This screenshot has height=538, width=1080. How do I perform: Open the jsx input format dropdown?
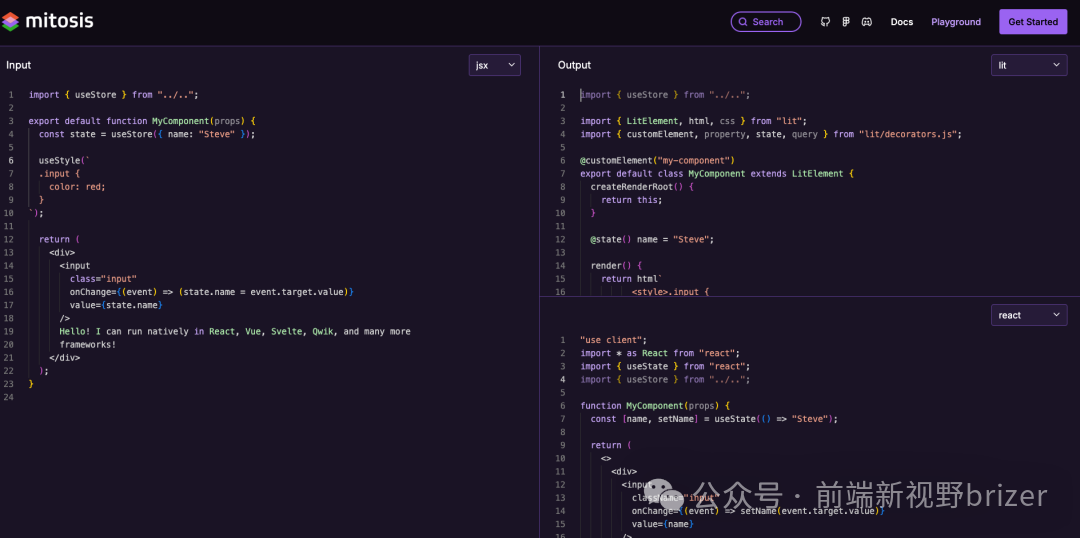point(495,65)
